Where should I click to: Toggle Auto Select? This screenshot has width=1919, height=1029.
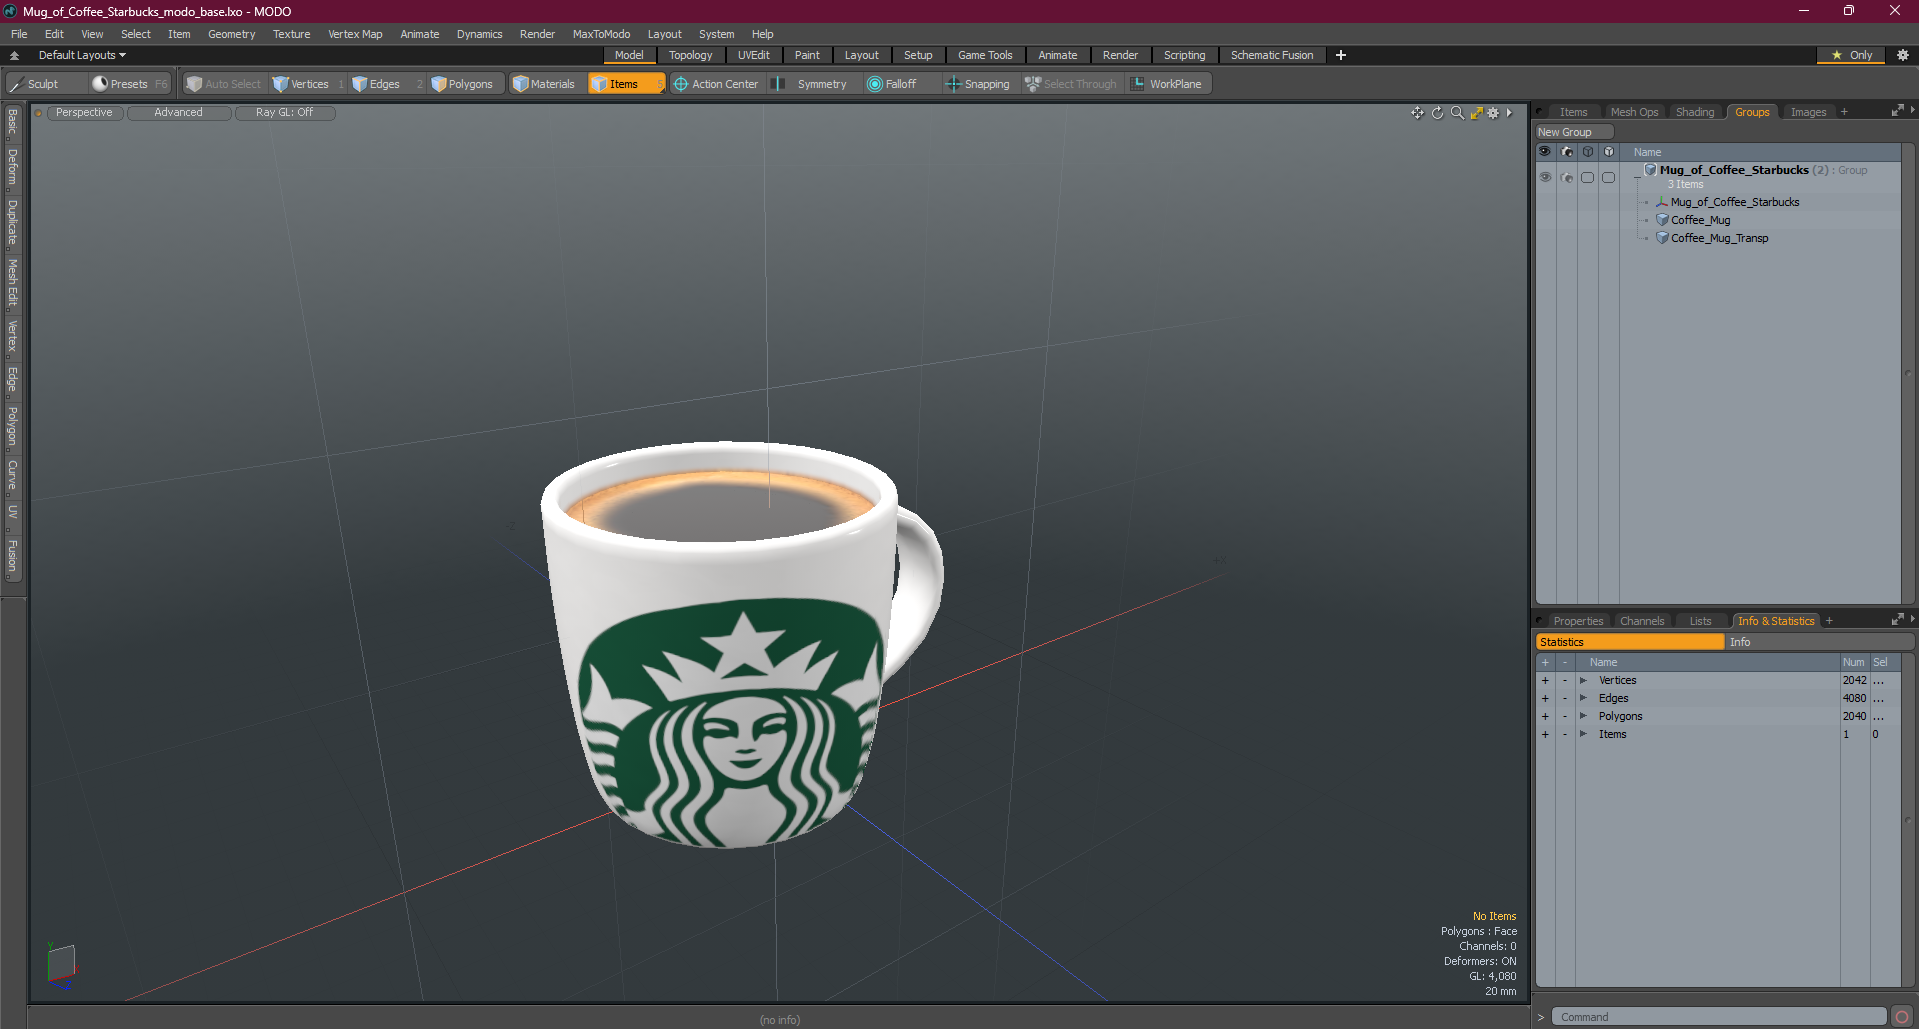(x=223, y=84)
